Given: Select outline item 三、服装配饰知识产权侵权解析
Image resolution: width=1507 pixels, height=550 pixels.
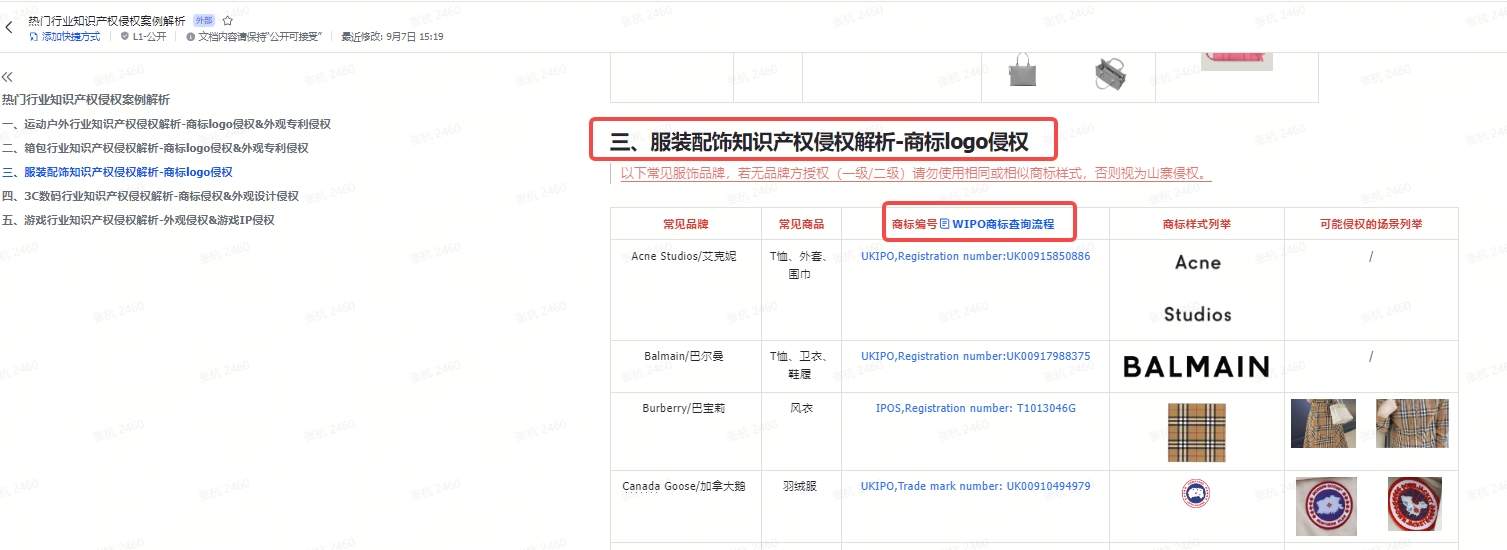Looking at the screenshot, I should [117, 172].
